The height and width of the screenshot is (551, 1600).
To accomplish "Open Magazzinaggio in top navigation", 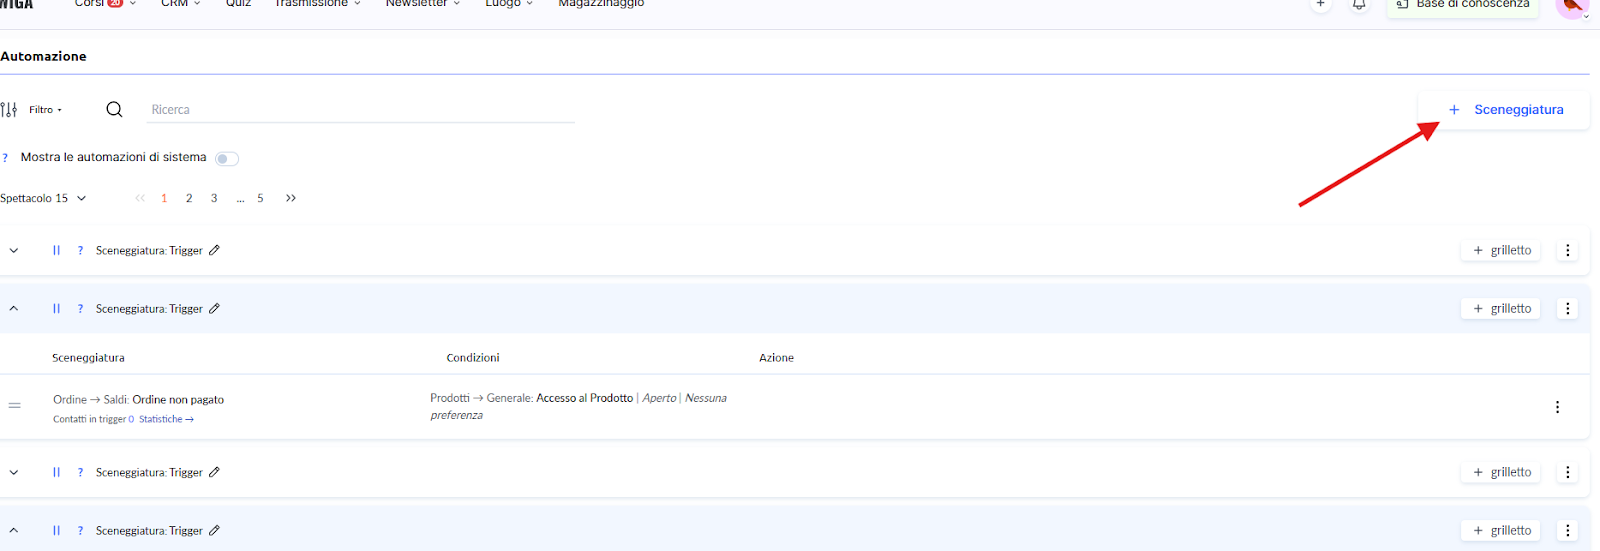I will [601, 4].
